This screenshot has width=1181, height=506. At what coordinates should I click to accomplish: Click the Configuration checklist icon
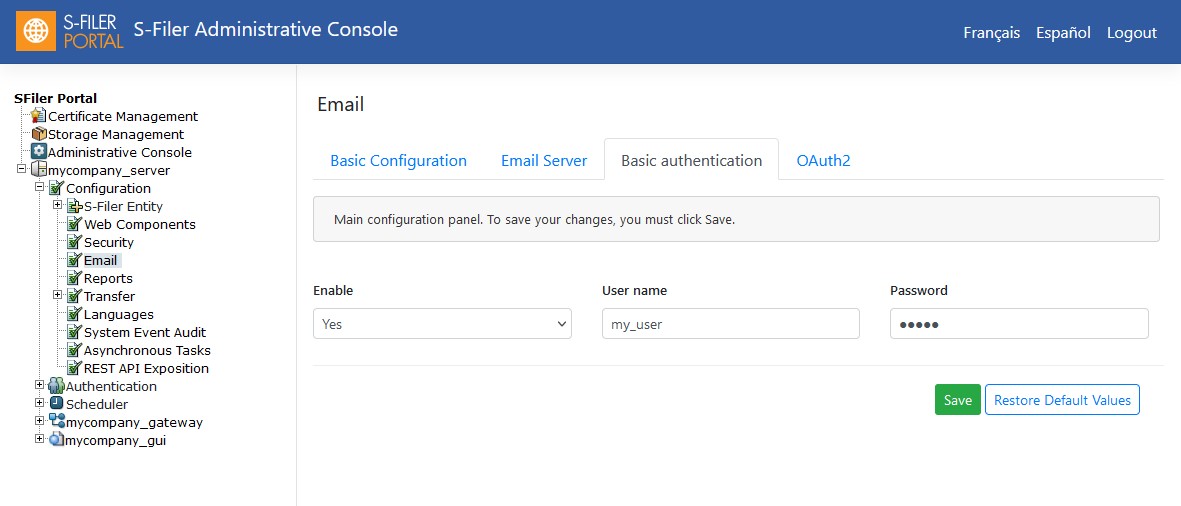coord(56,188)
